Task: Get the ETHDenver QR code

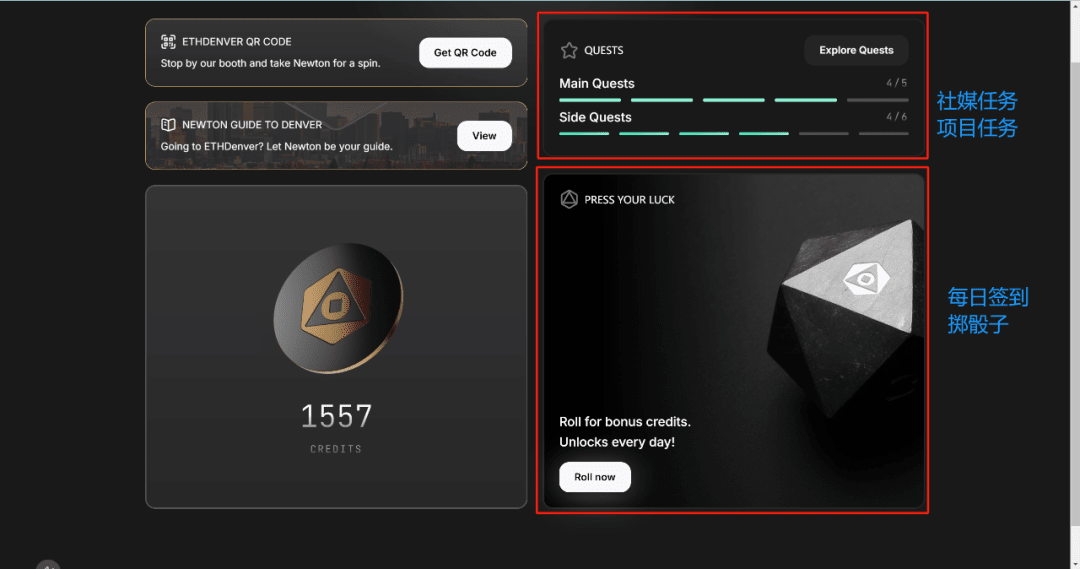Action: [x=465, y=52]
